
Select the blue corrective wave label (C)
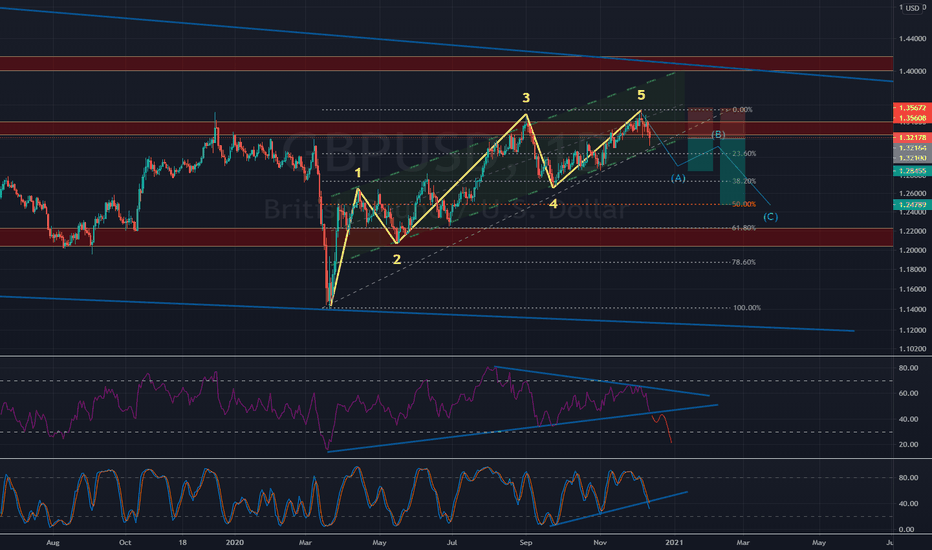[770, 217]
